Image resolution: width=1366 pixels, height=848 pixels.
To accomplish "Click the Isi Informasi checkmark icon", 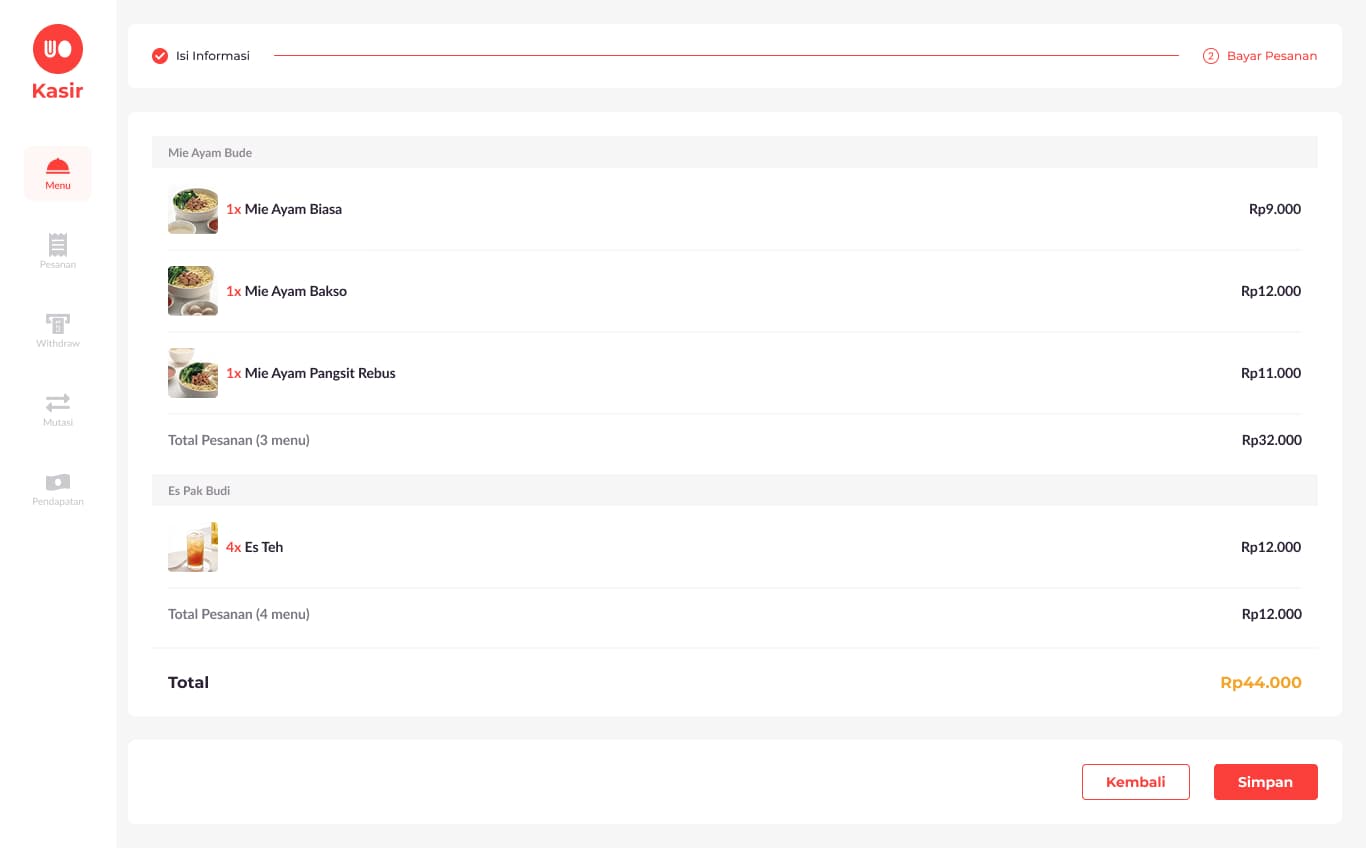I will [160, 56].
